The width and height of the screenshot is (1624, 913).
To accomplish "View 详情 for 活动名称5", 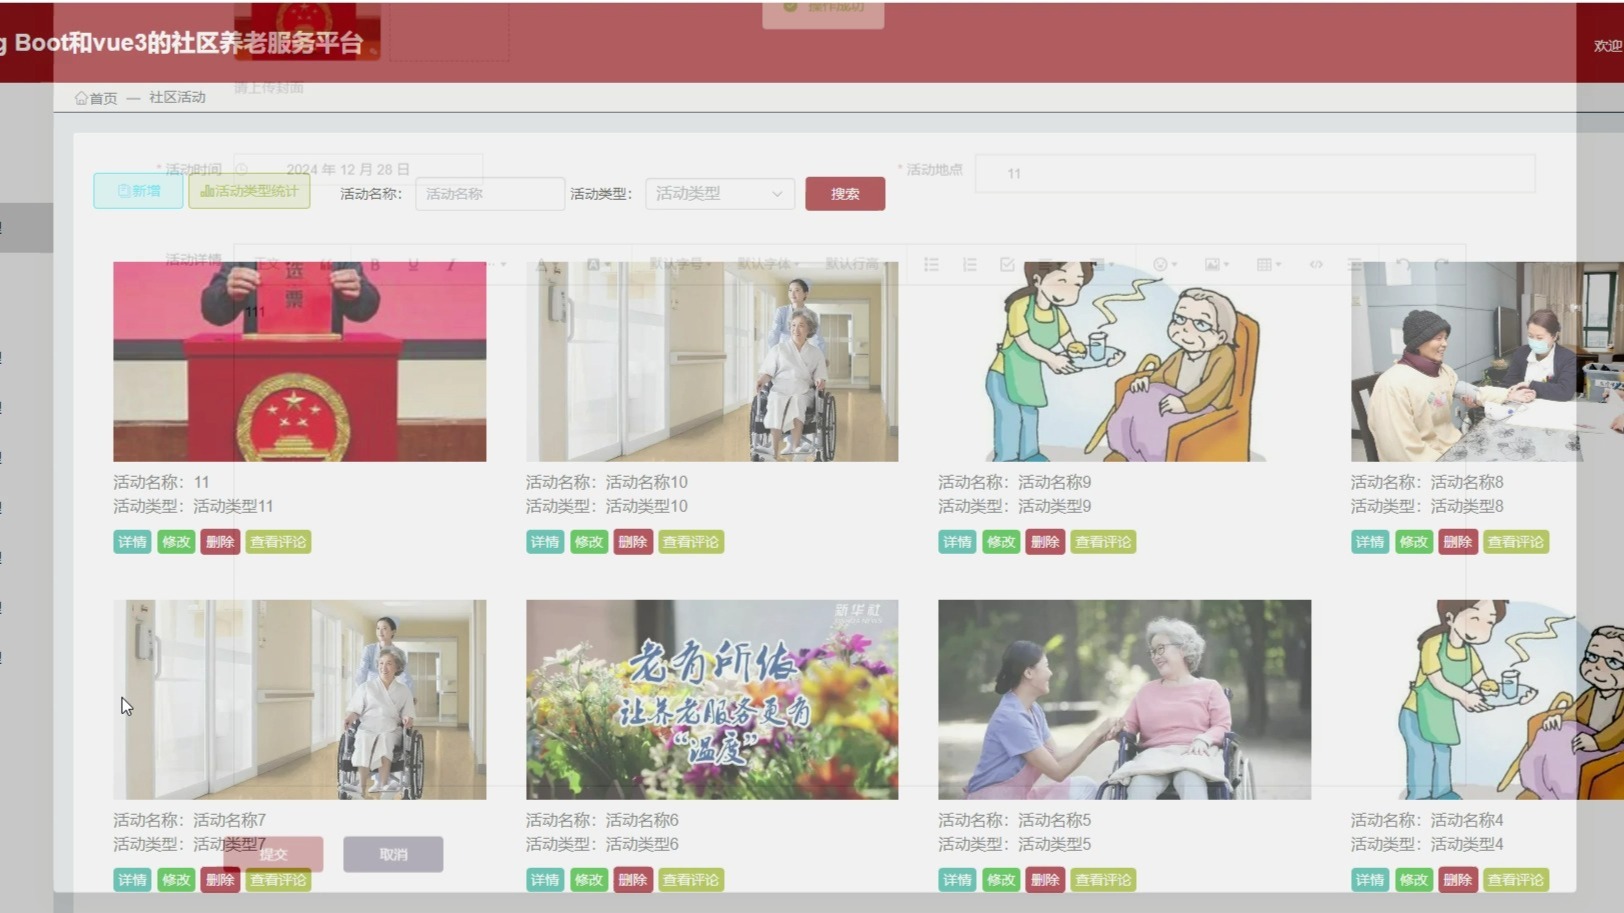I will point(957,880).
